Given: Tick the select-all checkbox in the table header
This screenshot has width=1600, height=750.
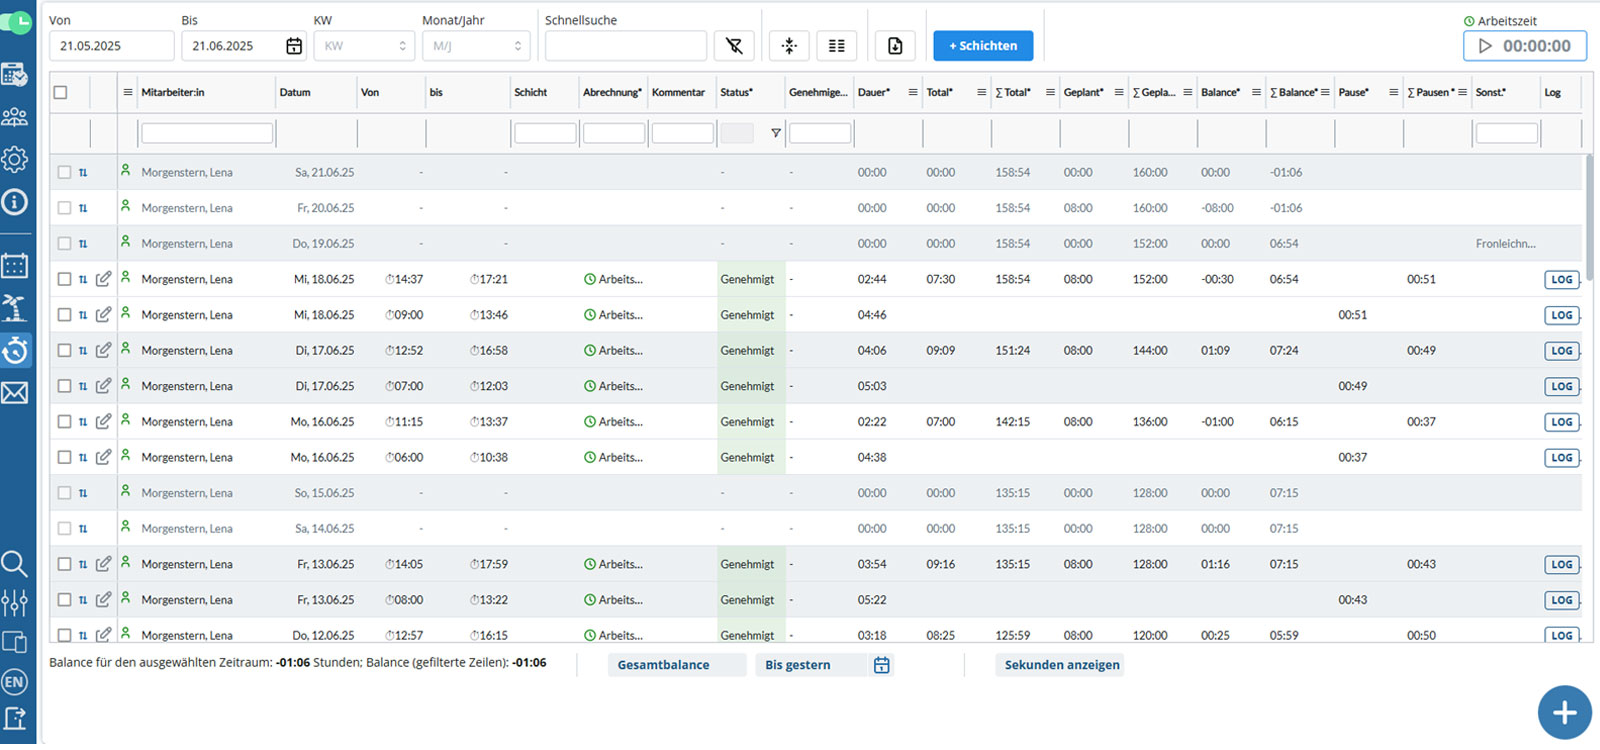Looking at the screenshot, I should [x=60, y=92].
